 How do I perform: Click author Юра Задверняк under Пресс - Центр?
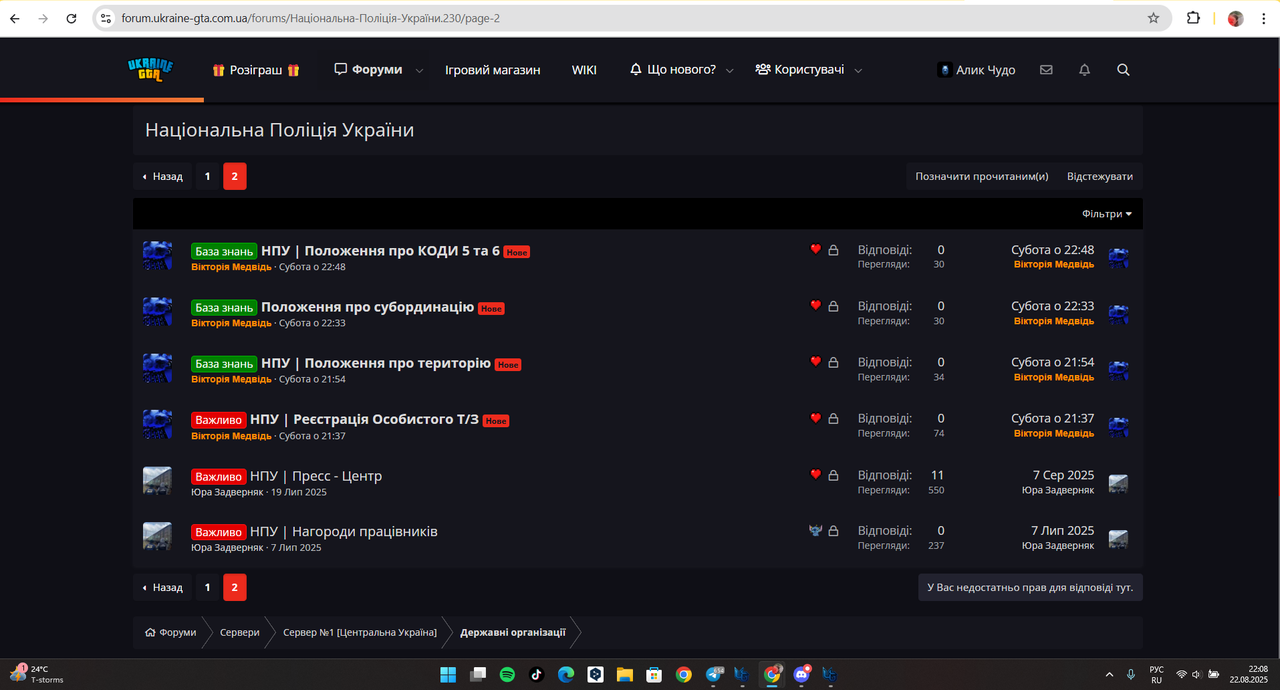(x=227, y=492)
